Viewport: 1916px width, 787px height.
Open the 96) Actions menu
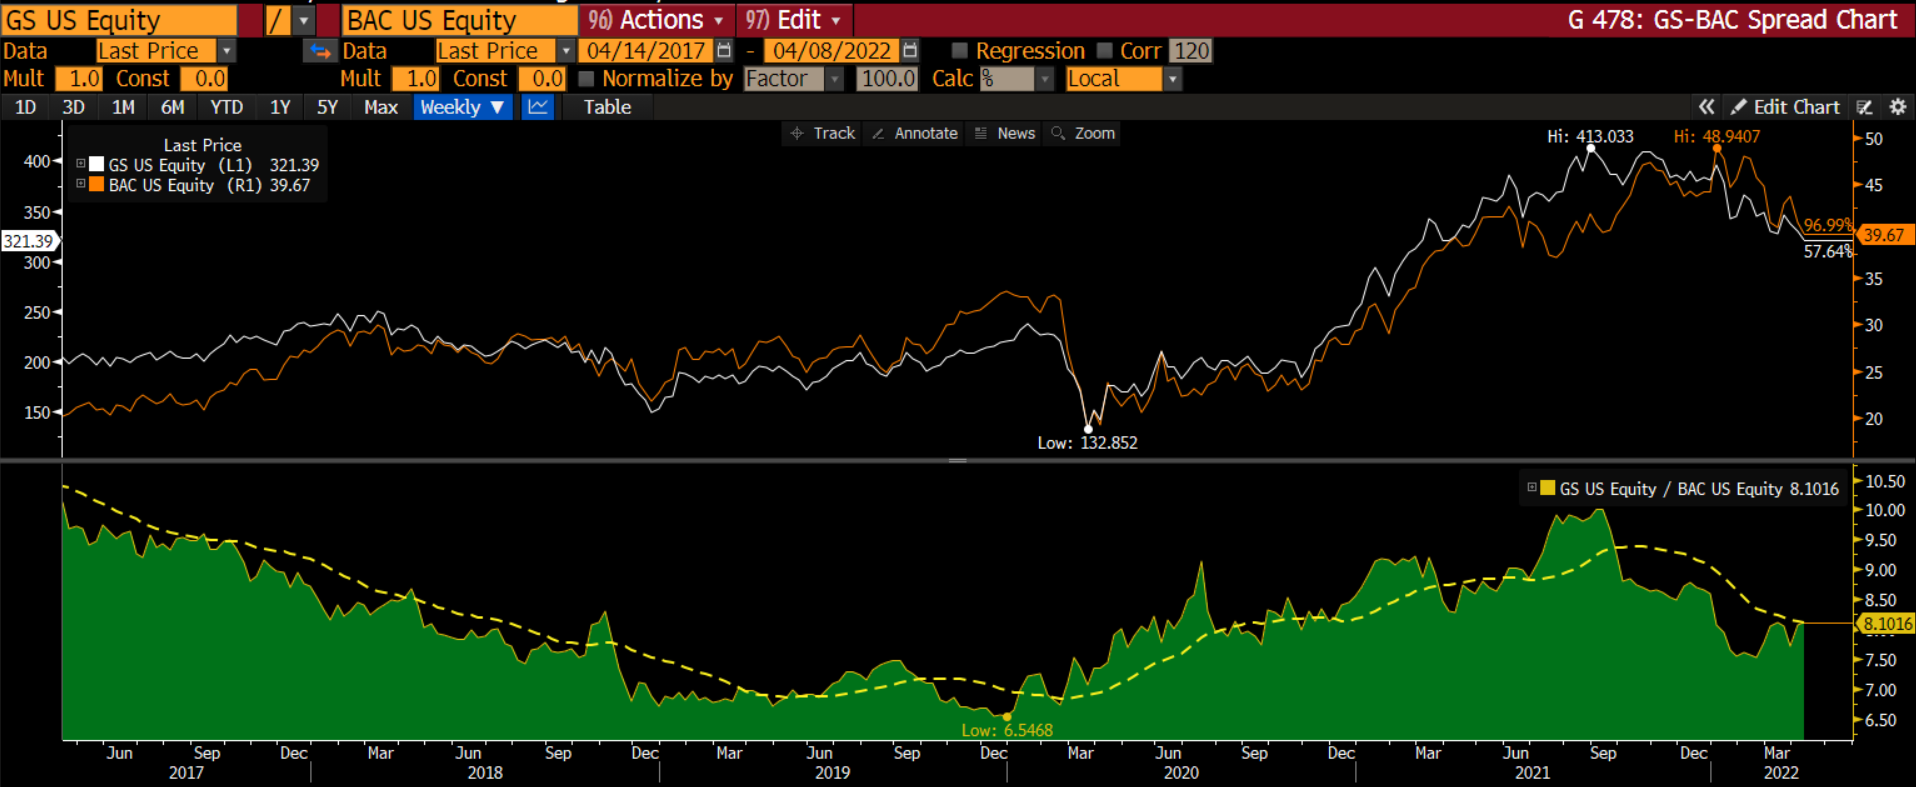(656, 20)
